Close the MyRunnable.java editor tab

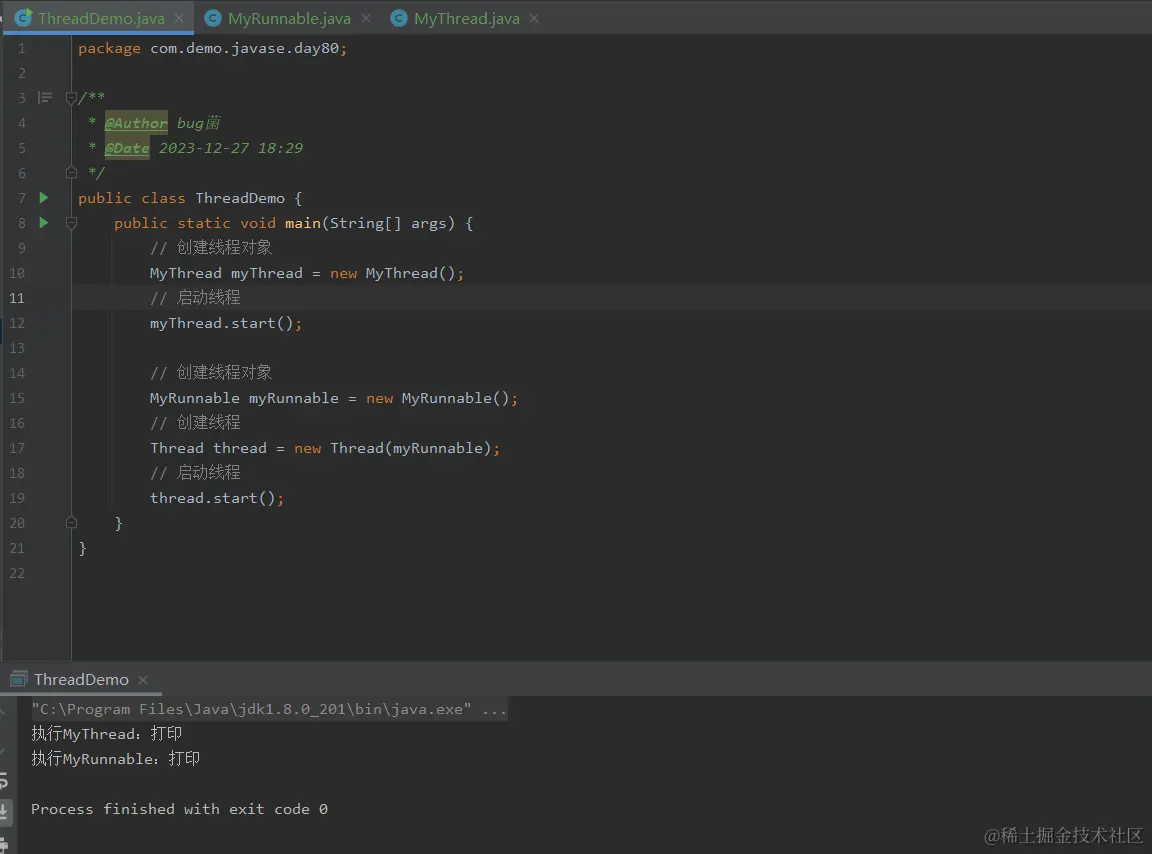[366, 18]
